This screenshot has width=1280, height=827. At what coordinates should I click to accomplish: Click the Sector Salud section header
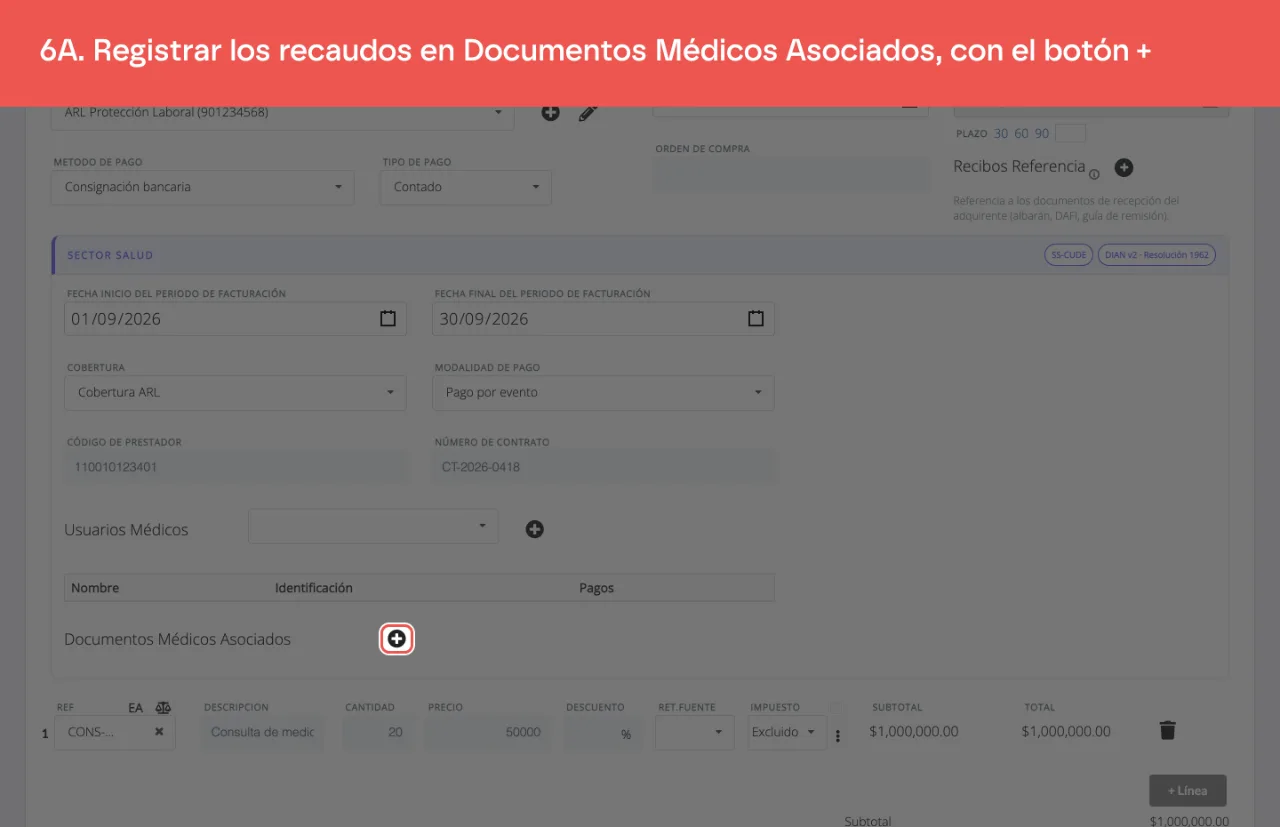pos(640,255)
